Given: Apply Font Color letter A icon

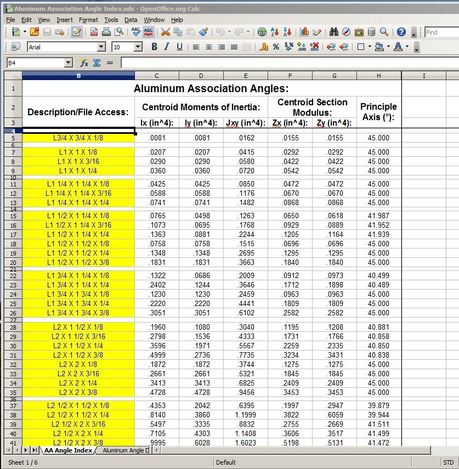Looking at the screenshot, I should (x=398, y=47).
